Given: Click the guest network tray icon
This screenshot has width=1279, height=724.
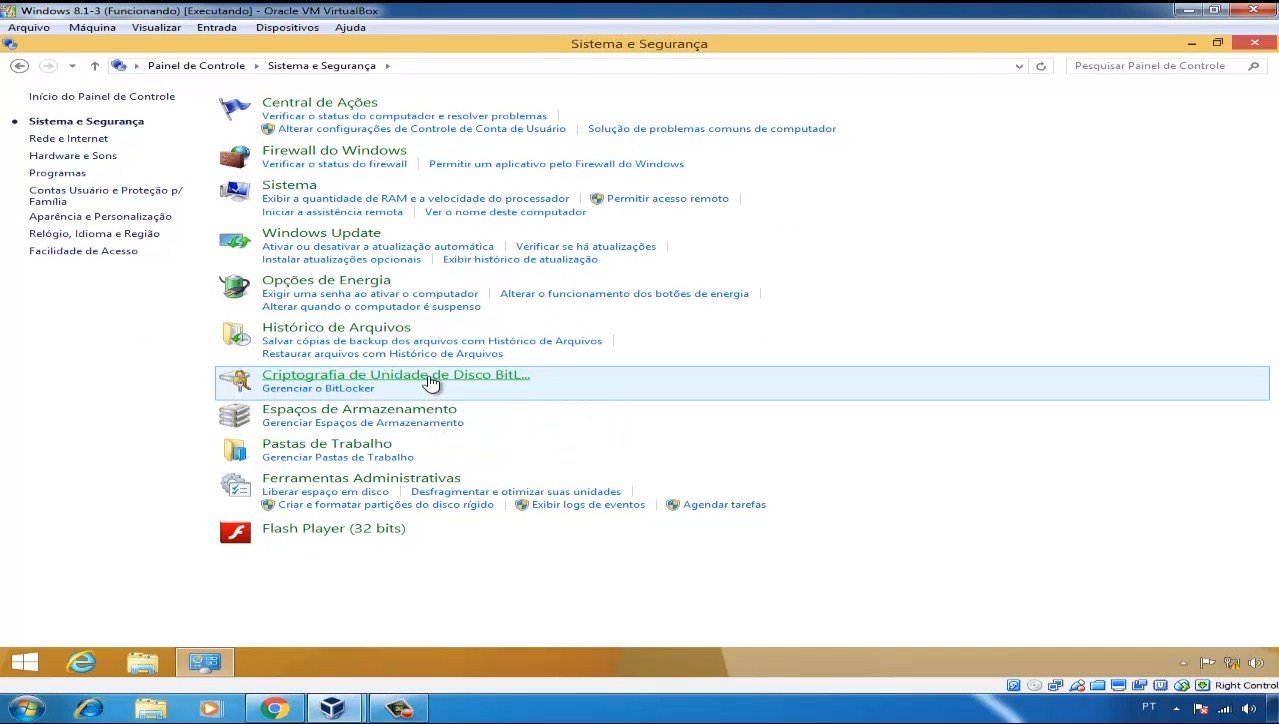Looking at the screenshot, I should click(x=1232, y=663).
